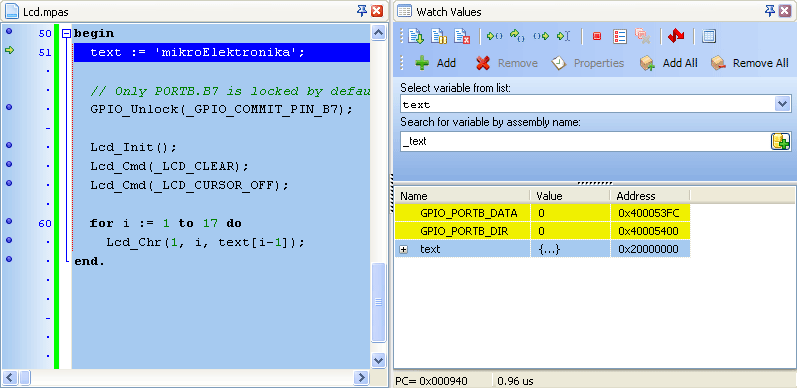The image size is (797, 388).
Task: Select the GPIO_PORTB_DATA watch row
Action: (542, 214)
